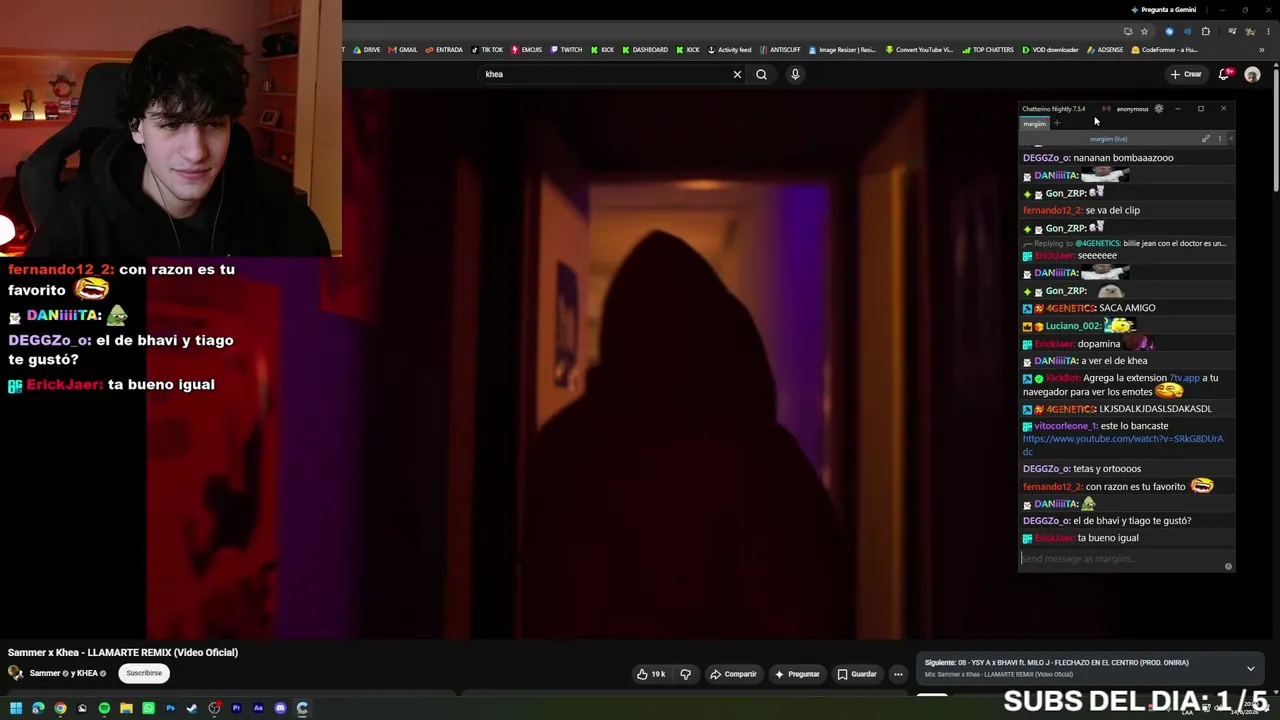Screen dimensions: 1280x720
Task: Click the Compartir share button
Action: tap(733, 674)
